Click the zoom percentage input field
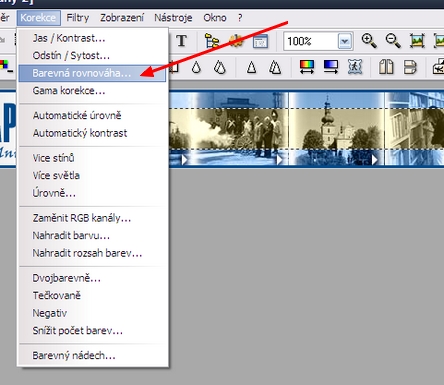This screenshot has width=444, height=385. coord(311,41)
